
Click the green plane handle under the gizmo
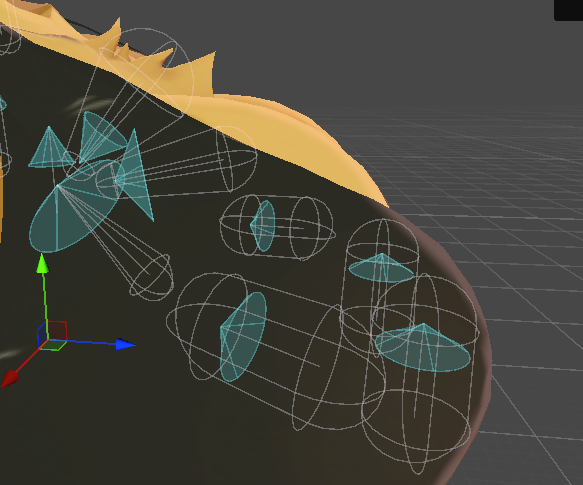pos(53,345)
